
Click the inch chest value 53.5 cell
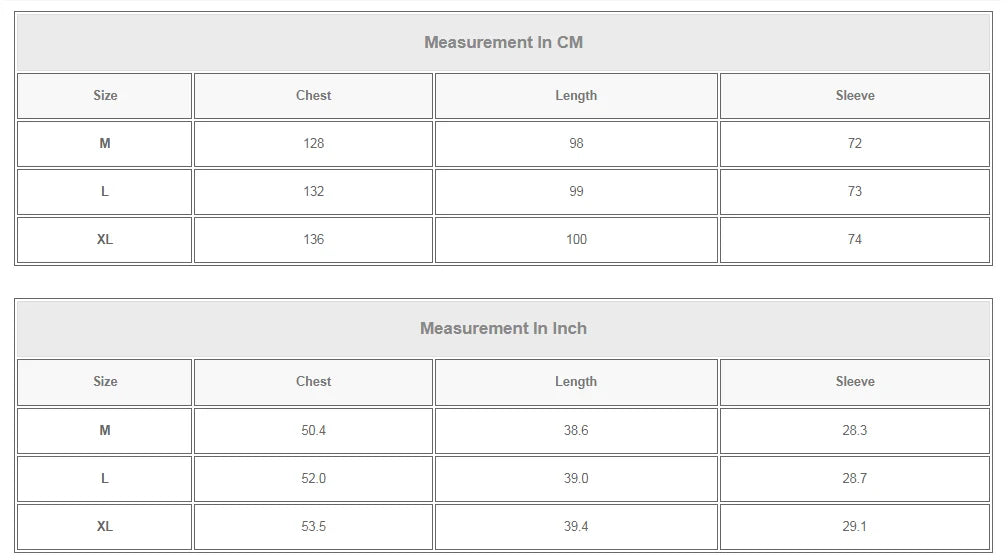pyautogui.click(x=313, y=527)
